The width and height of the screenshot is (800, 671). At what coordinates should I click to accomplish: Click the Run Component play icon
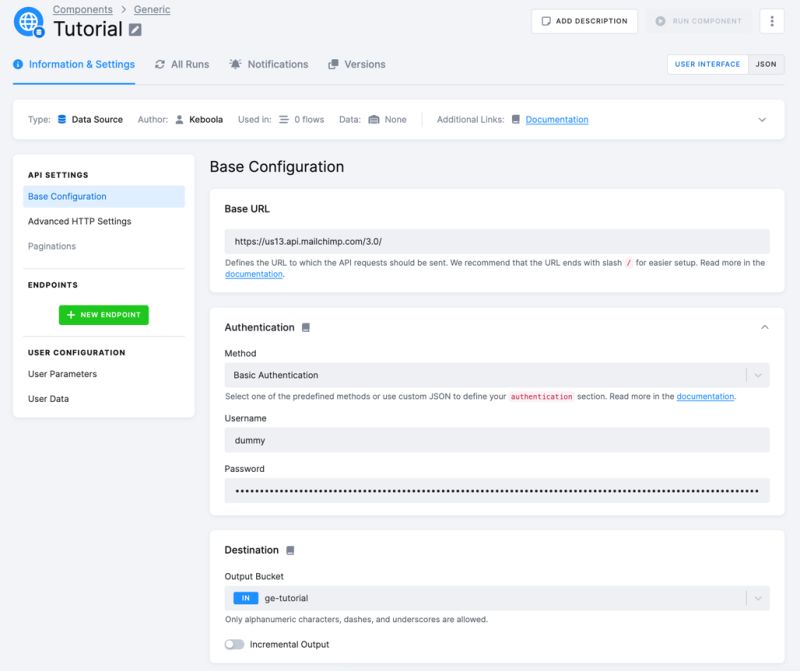(663, 20)
